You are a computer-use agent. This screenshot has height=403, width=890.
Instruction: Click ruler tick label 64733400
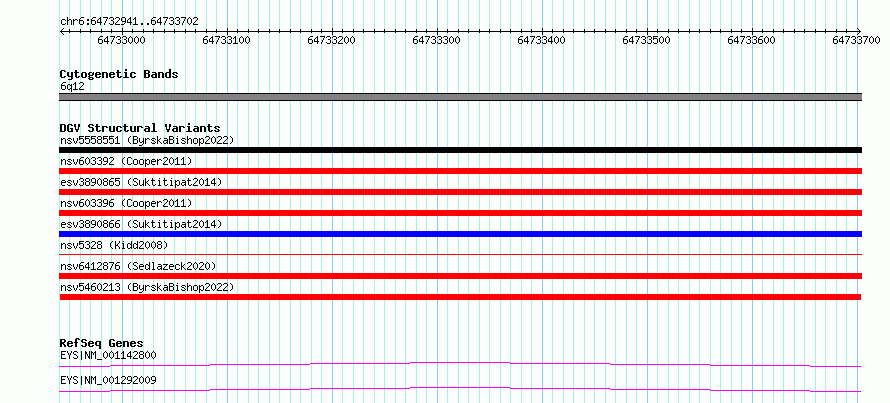(x=542, y=40)
